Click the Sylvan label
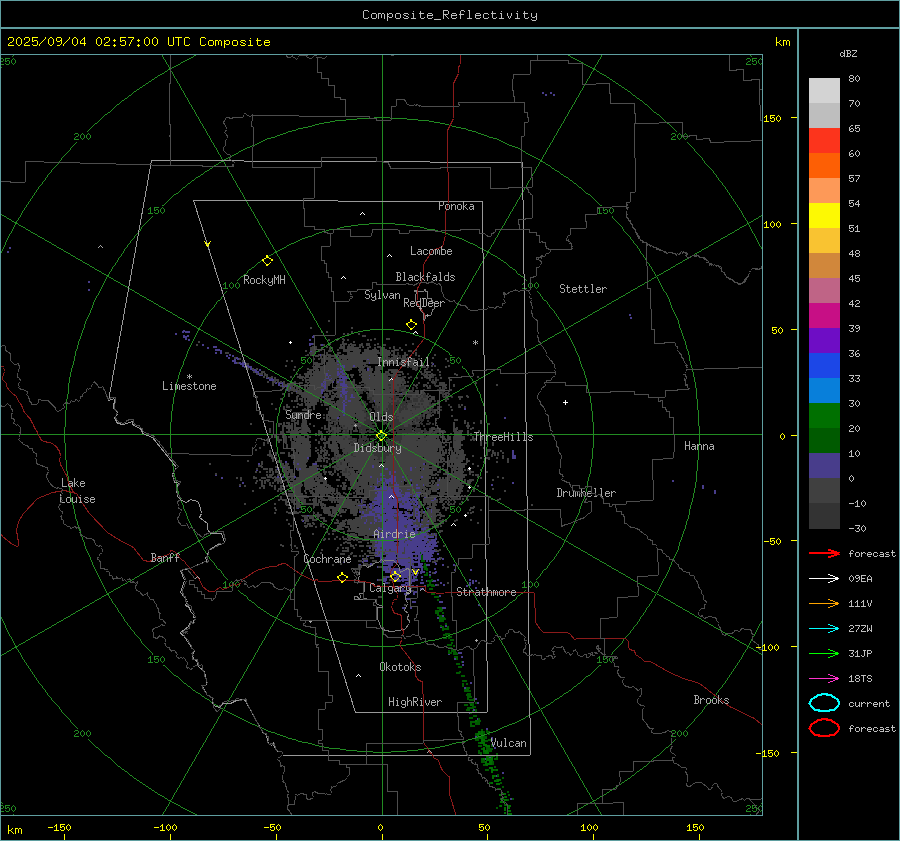The height and width of the screenshot is (841, 900). 382,295
